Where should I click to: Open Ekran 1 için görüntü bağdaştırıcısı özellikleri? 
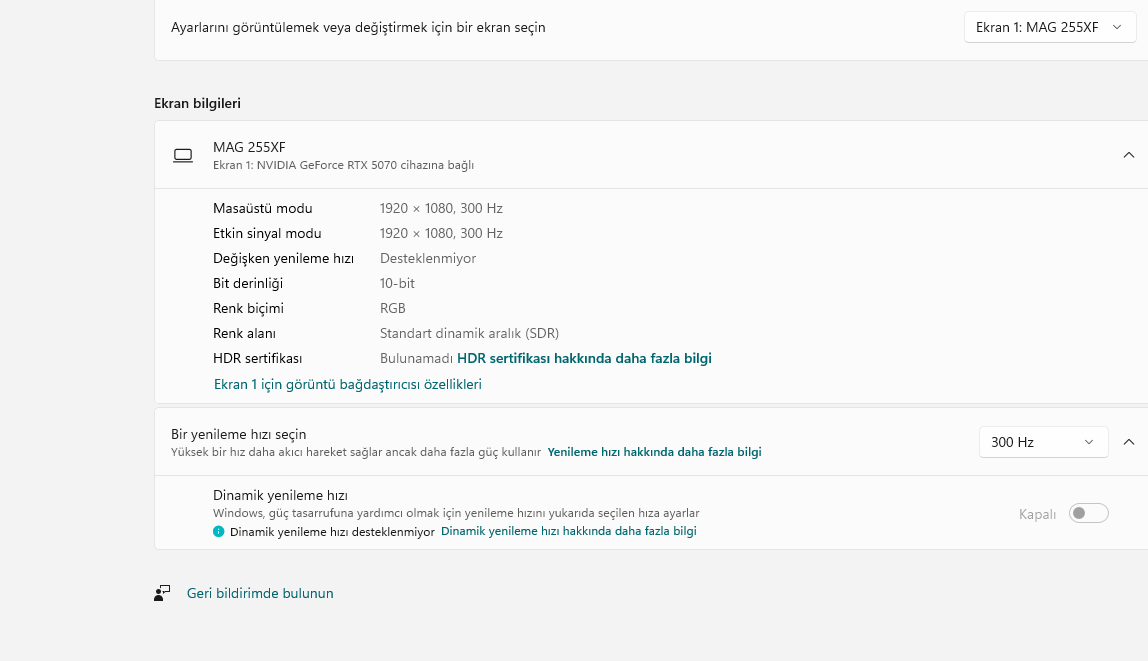(348, 384)
